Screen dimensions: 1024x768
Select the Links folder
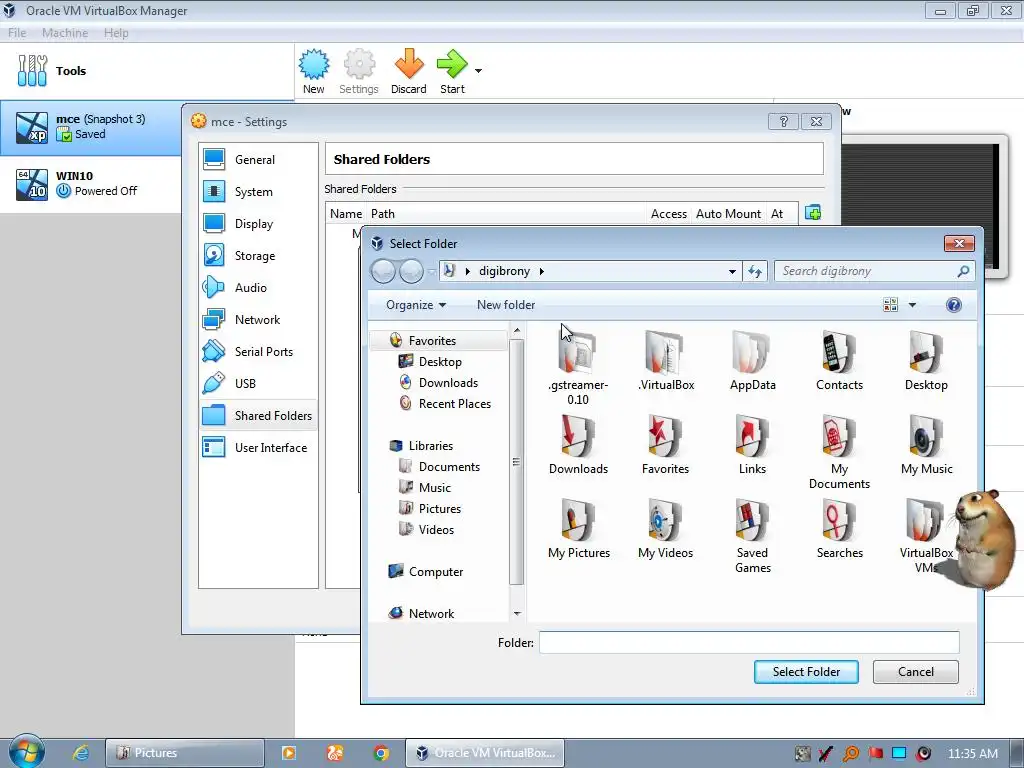coord(752,444)
